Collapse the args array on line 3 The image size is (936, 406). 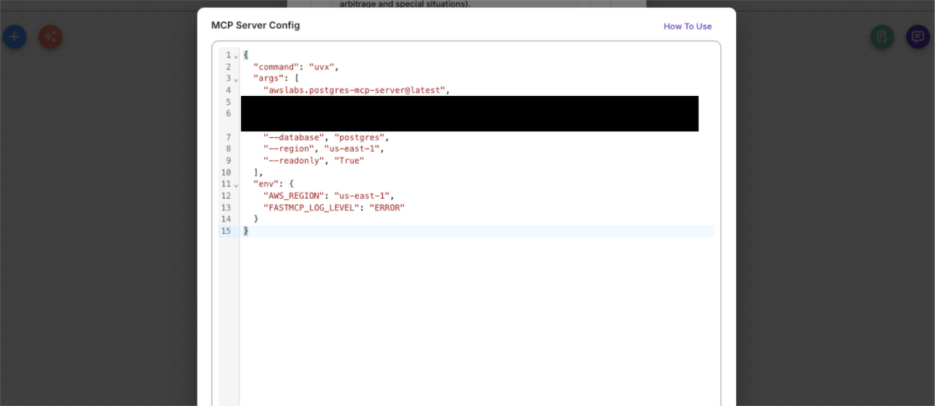[x=236, y=79]
